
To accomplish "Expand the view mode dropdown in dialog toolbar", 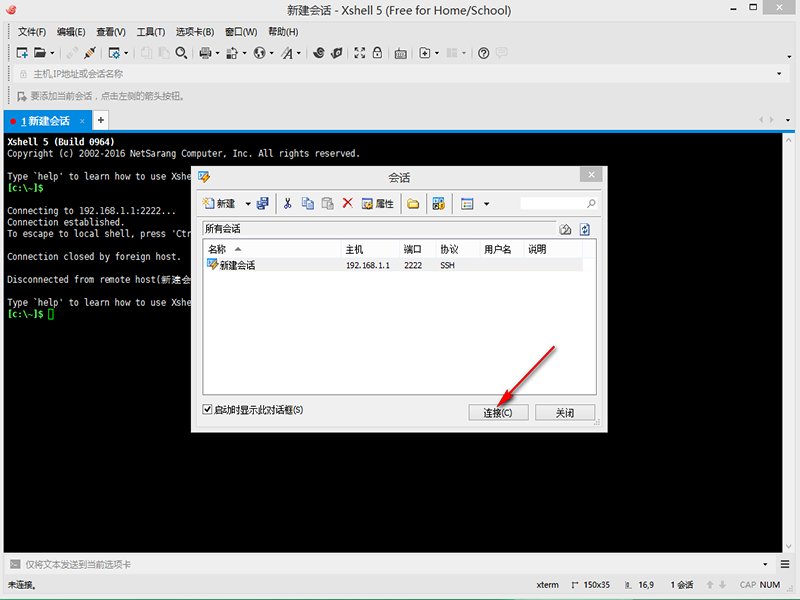I will (486, 204).
